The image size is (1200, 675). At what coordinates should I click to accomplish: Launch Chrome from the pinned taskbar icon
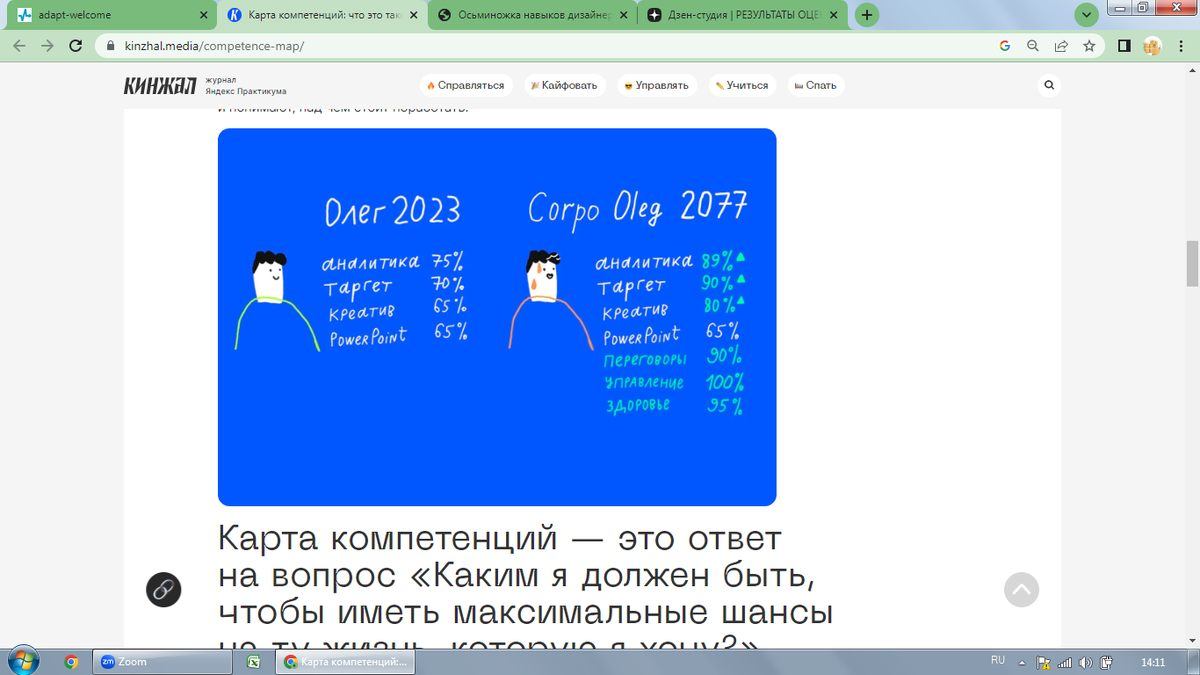[x=71, y=662]
